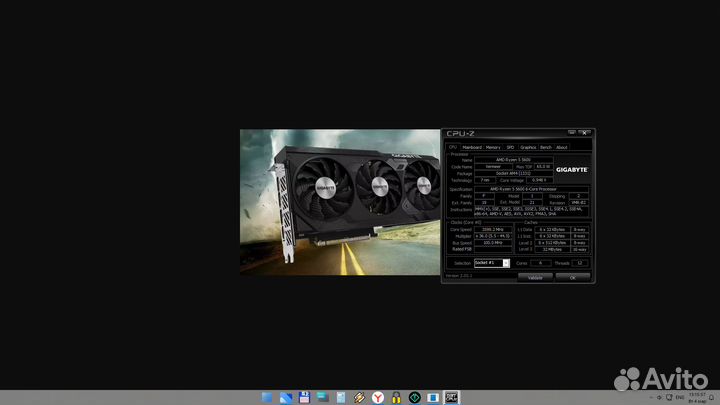Open the yellow striped tool taskbar icon
The image size is (720, 405).
pyautogui.click(x=359, y=398)
